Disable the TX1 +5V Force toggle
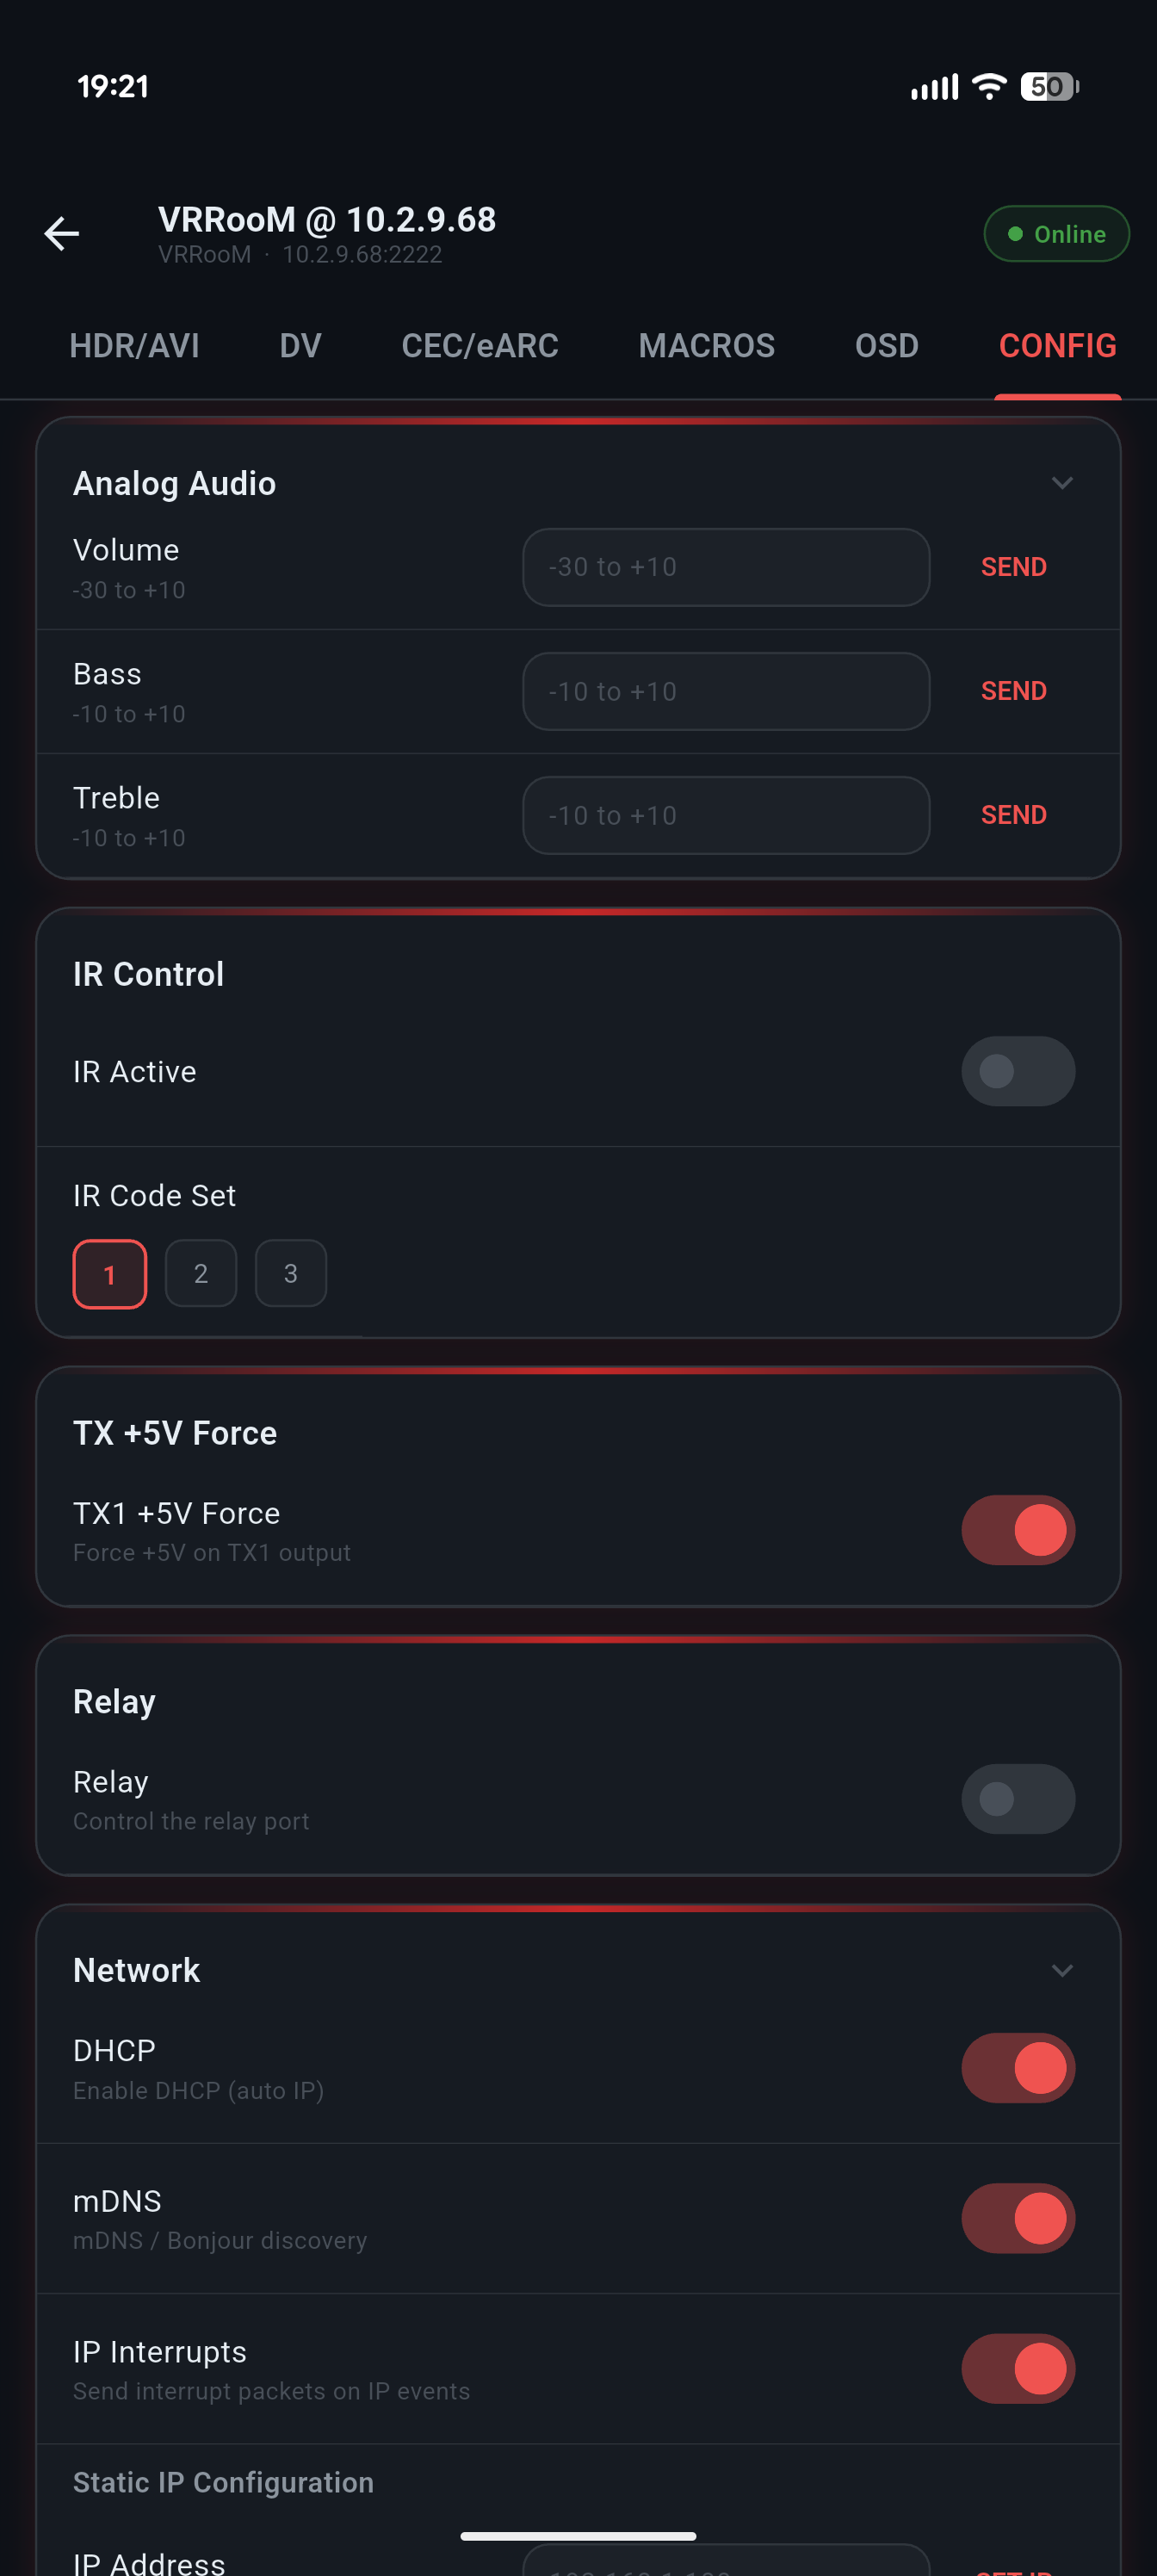Image resolution: width=1157 pixels, height=2576 pixels. click(x=1018, y=1530)
